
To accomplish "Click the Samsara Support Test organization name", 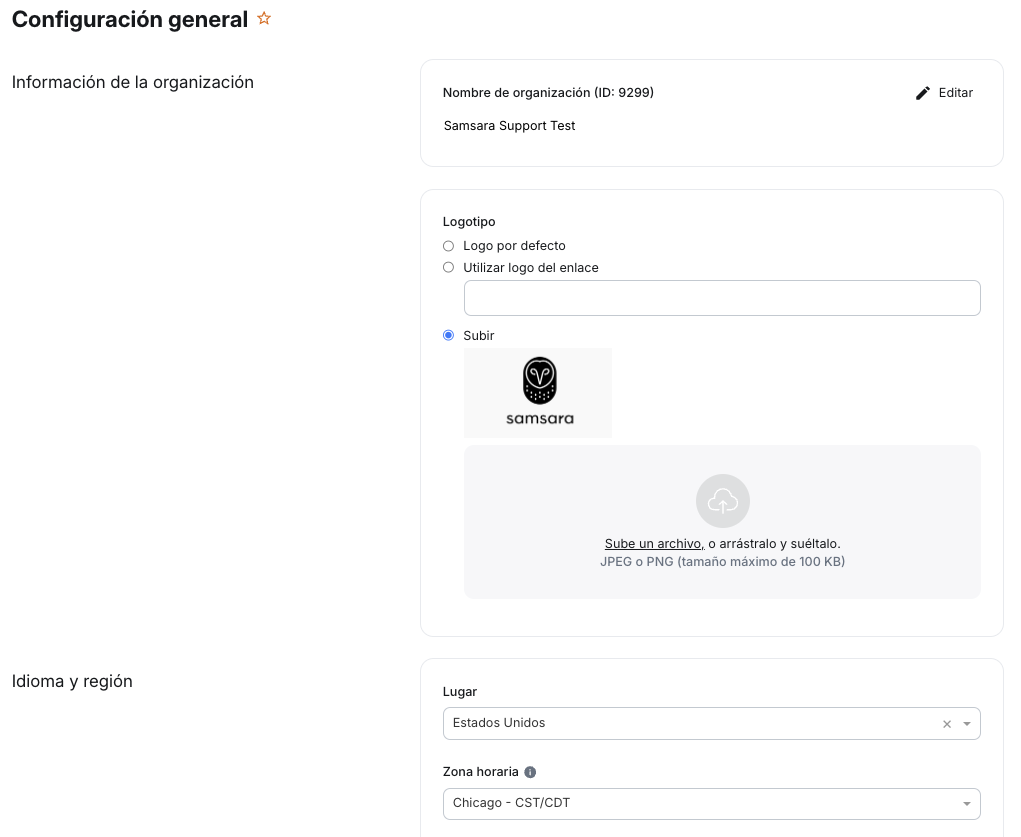I will click(x=510, y=126).
